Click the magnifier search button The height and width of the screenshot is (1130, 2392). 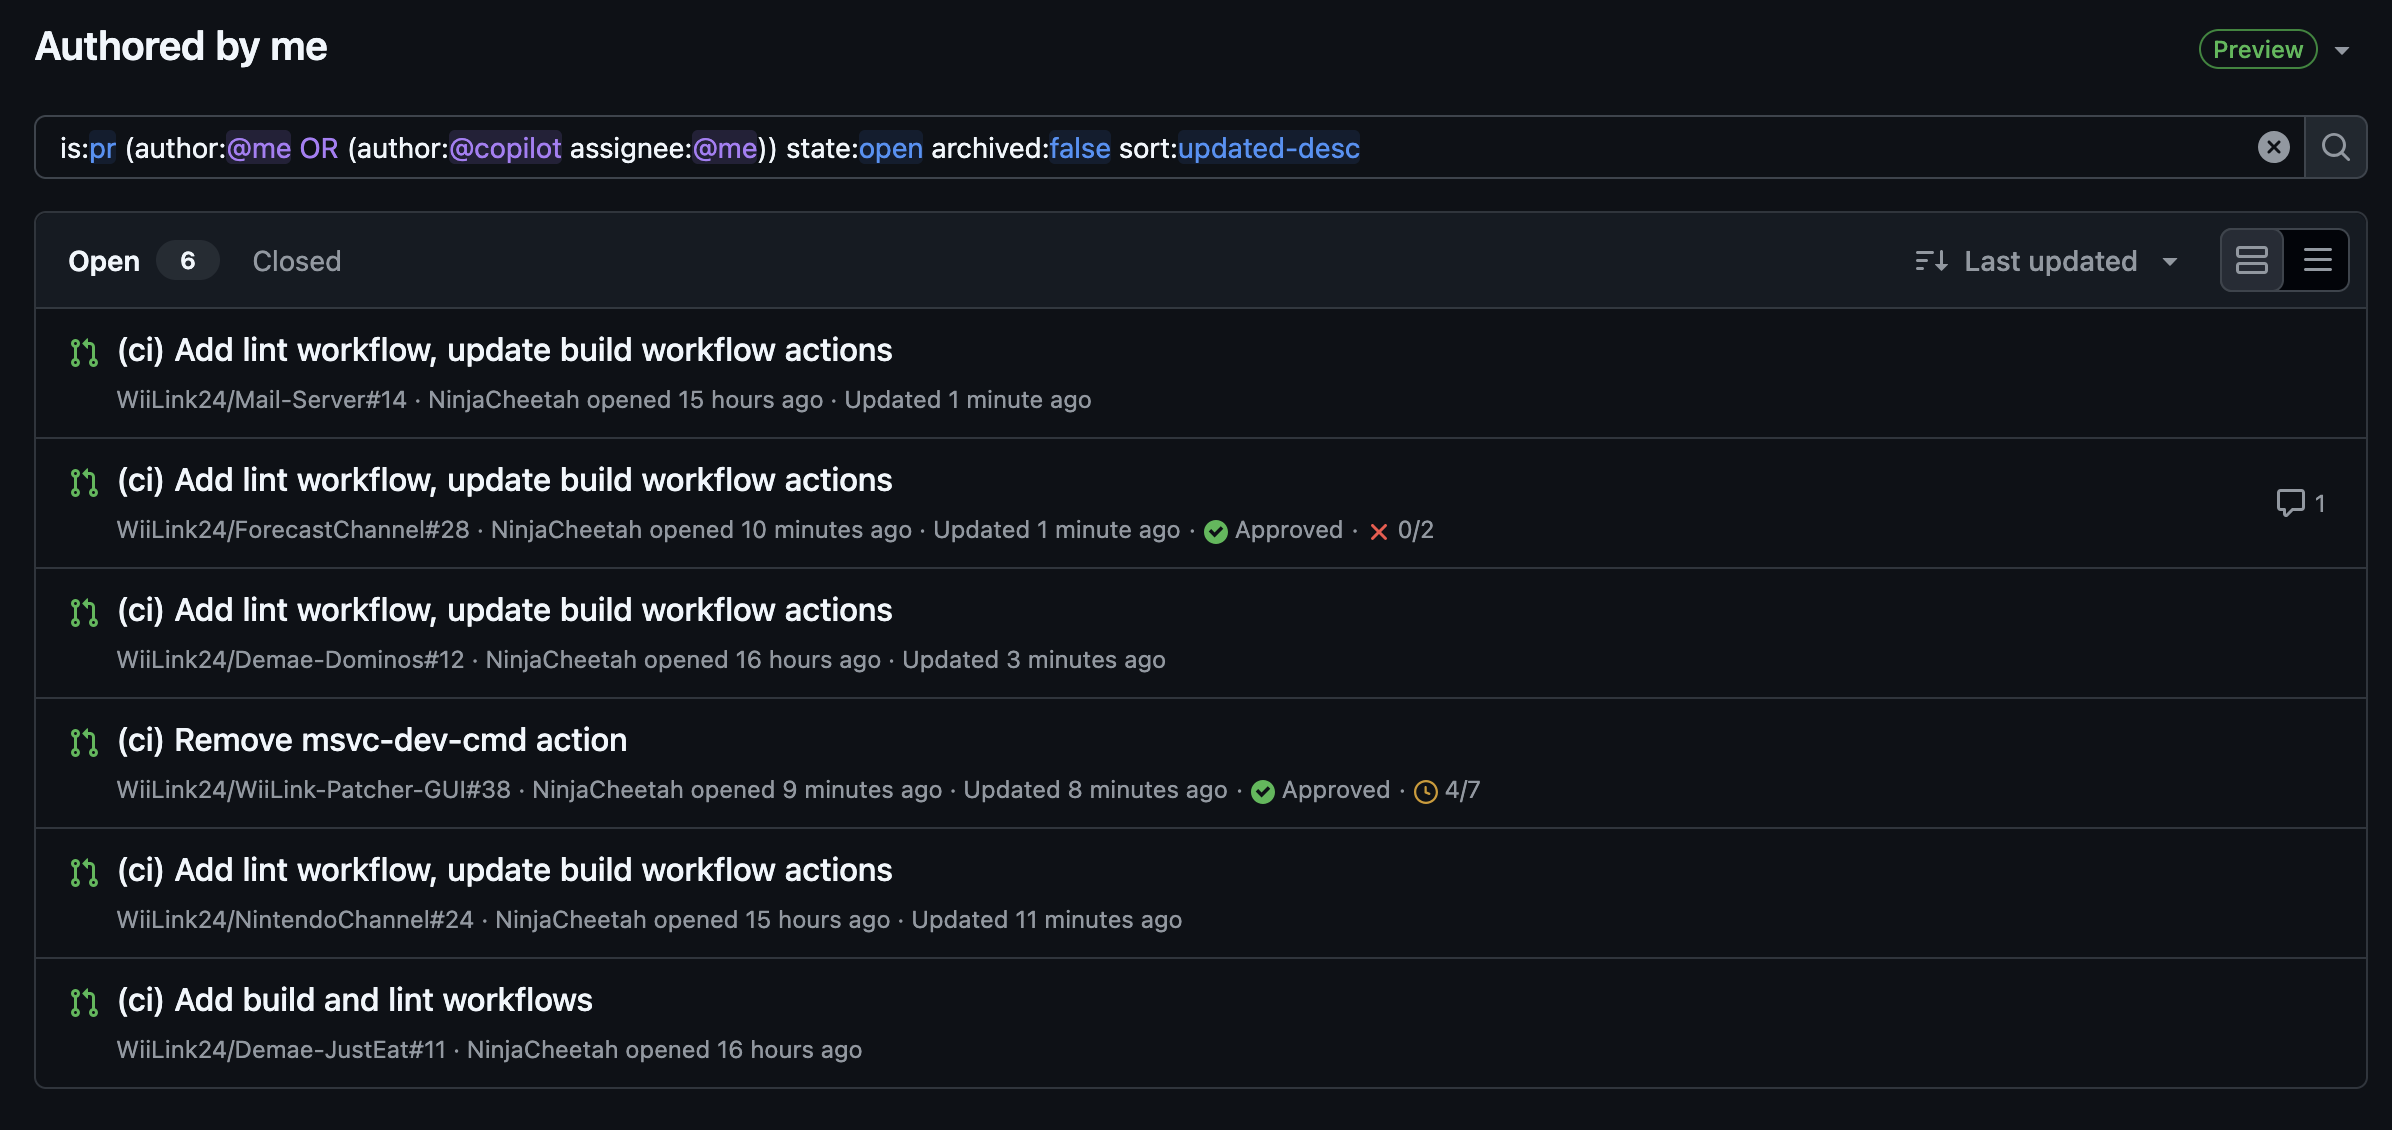click(x=2336, y=147)
